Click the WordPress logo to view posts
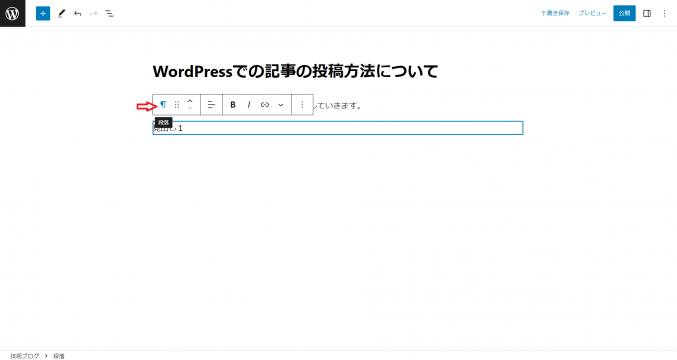 [x=13, y=13]
